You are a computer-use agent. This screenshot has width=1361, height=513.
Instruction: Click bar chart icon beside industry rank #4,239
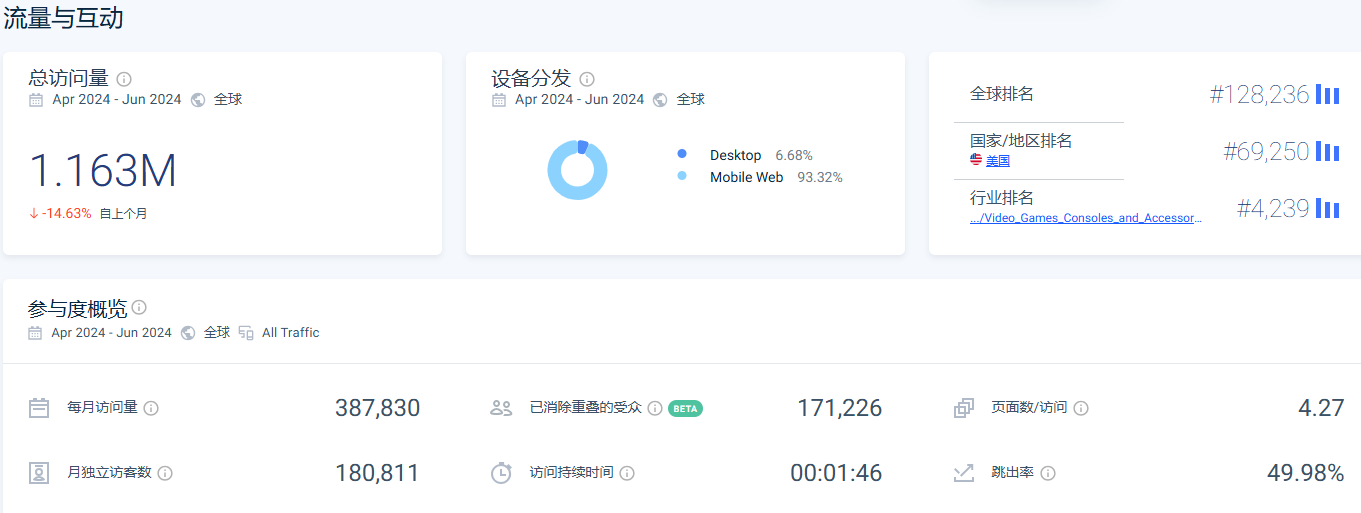pyautogui.click(x=1327, y=209)
